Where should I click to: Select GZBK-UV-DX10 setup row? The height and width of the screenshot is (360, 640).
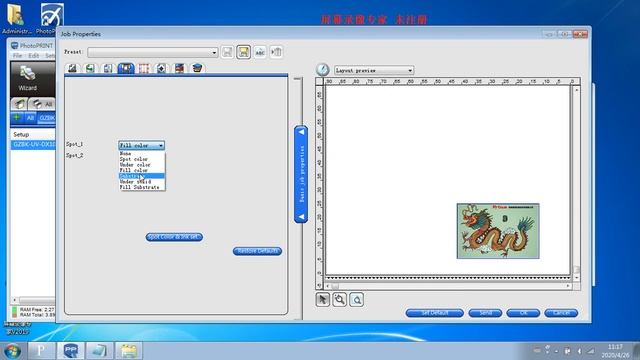[33, 144]
